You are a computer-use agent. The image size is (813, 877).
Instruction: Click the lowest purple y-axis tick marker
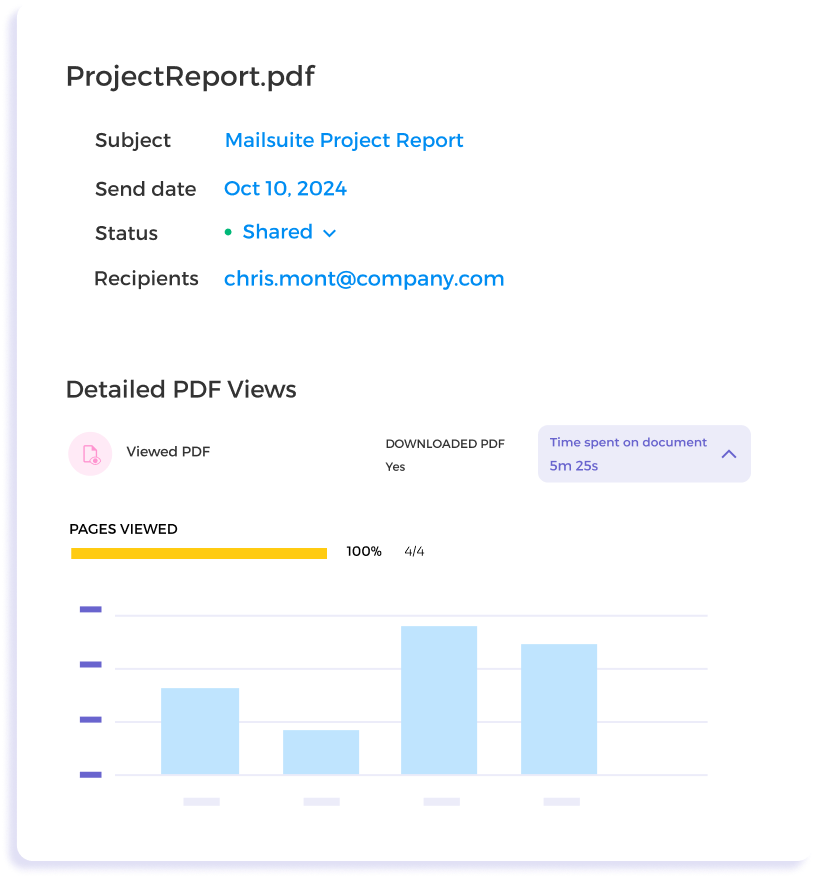point(90,774)
